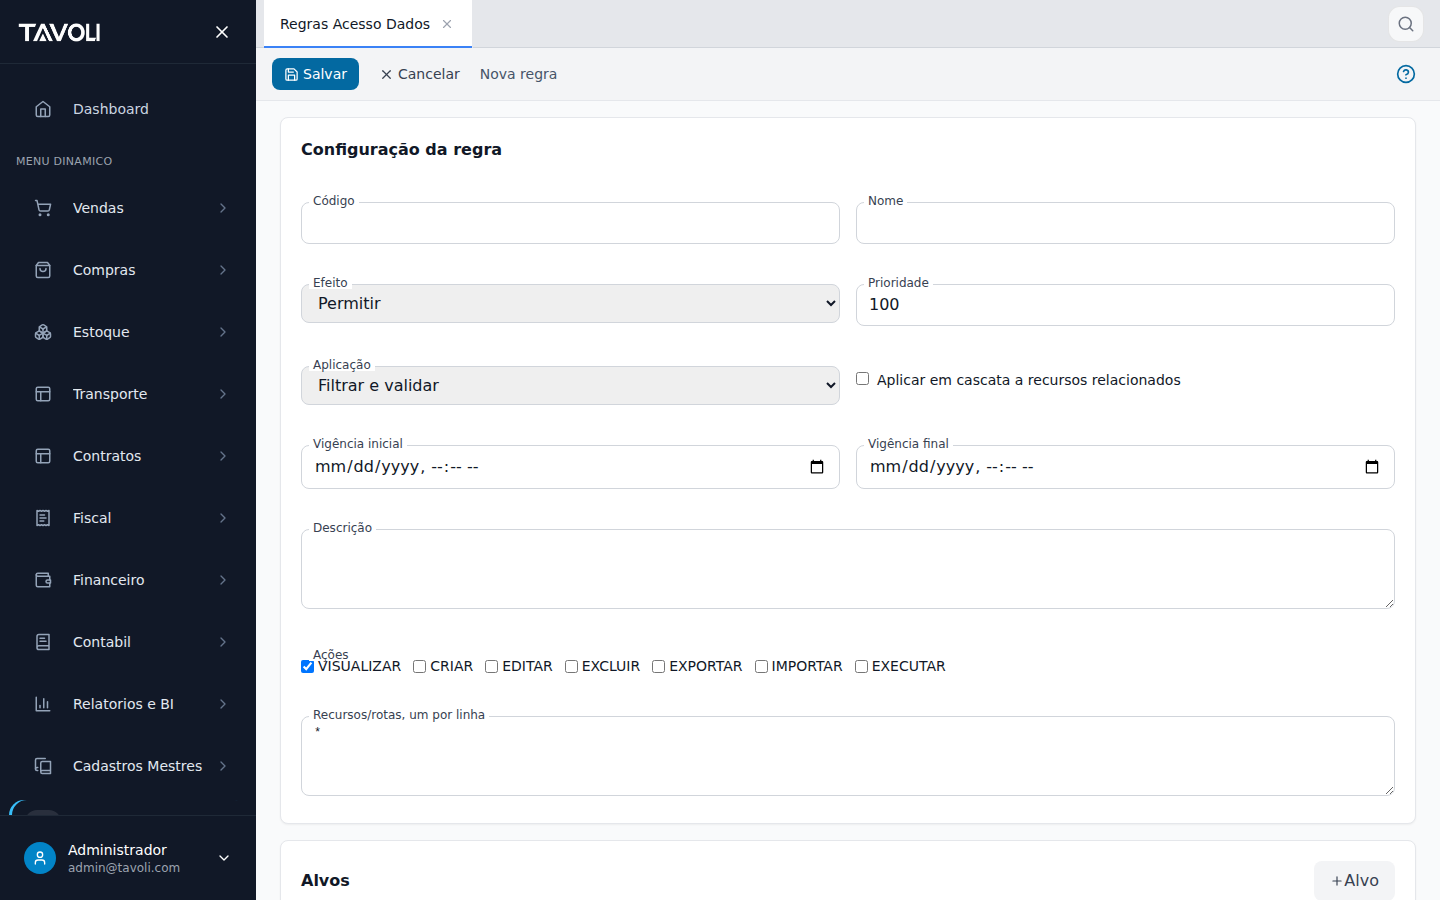Screen dimensions: 1440x900
Task: Click the Vigência final date field
Action: (1125, 467)
